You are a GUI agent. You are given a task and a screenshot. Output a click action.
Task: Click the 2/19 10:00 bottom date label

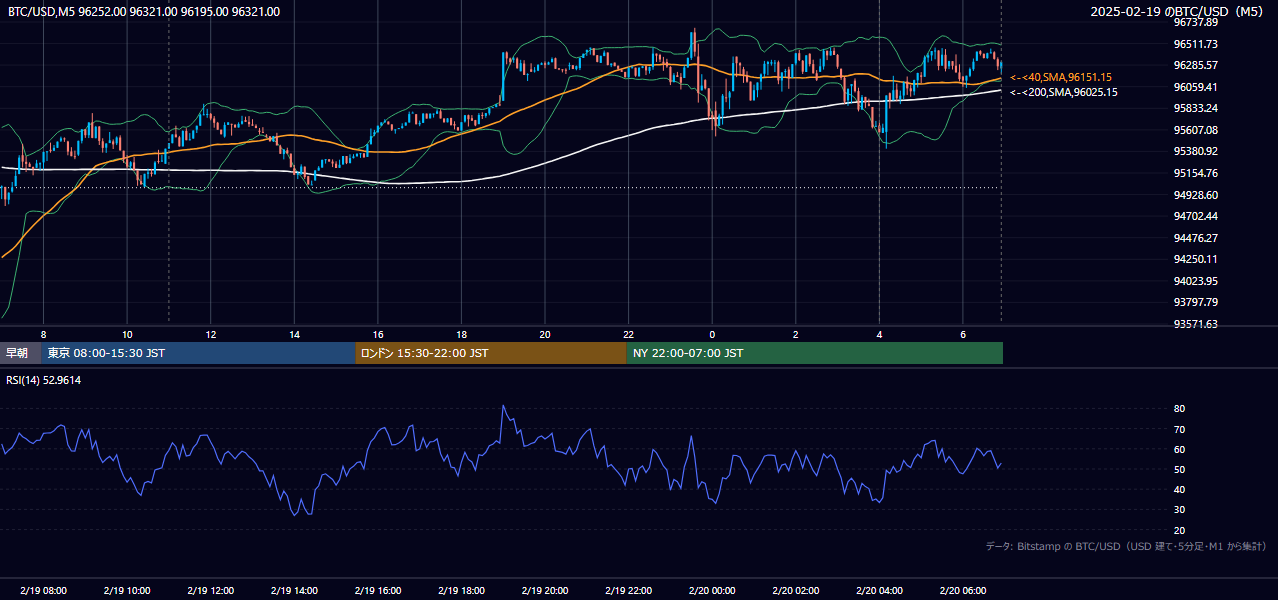[127, 591]
